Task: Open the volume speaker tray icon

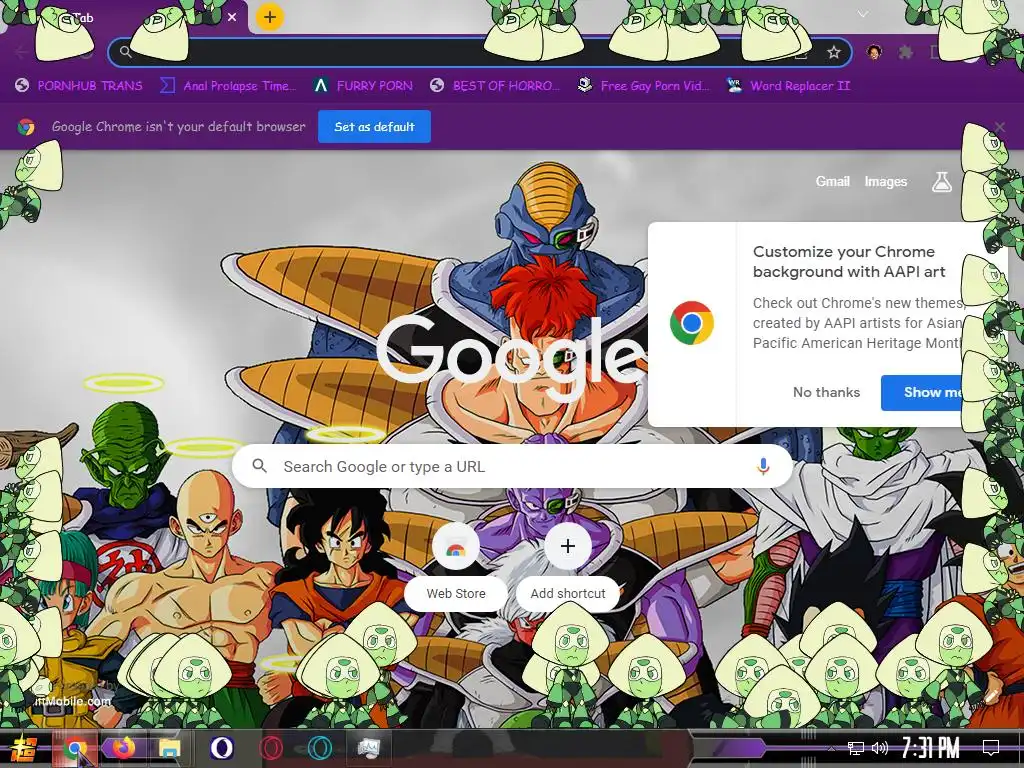Action: 880,748
